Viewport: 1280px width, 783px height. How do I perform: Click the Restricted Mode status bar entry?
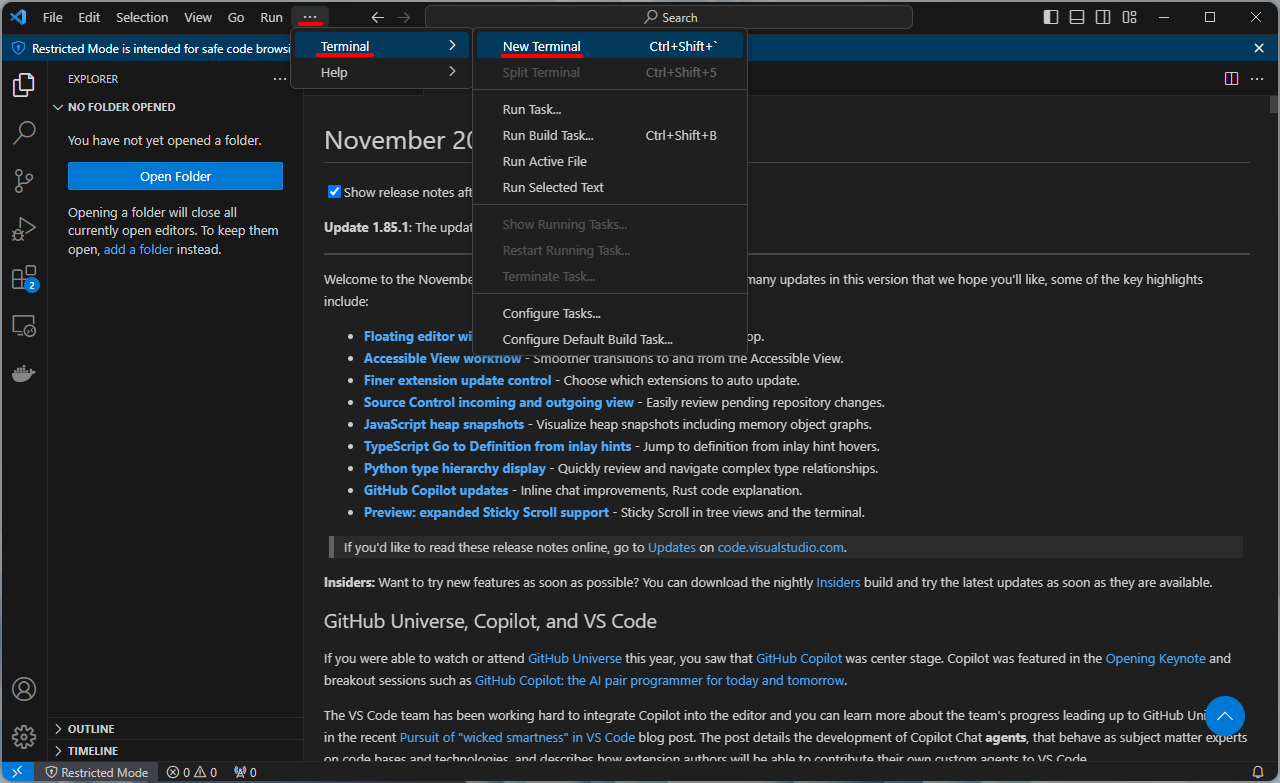pyautogui.click(x=97, y=772)
